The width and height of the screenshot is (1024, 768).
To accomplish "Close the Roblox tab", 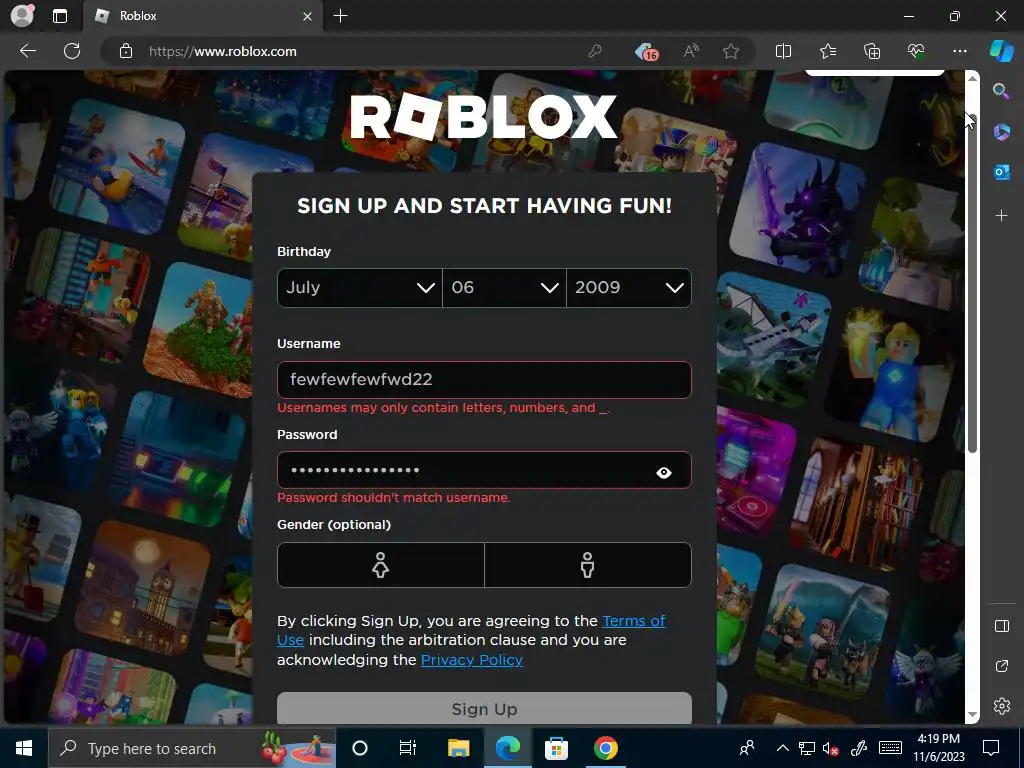I will pyautogui.click(x=307, y=16).
